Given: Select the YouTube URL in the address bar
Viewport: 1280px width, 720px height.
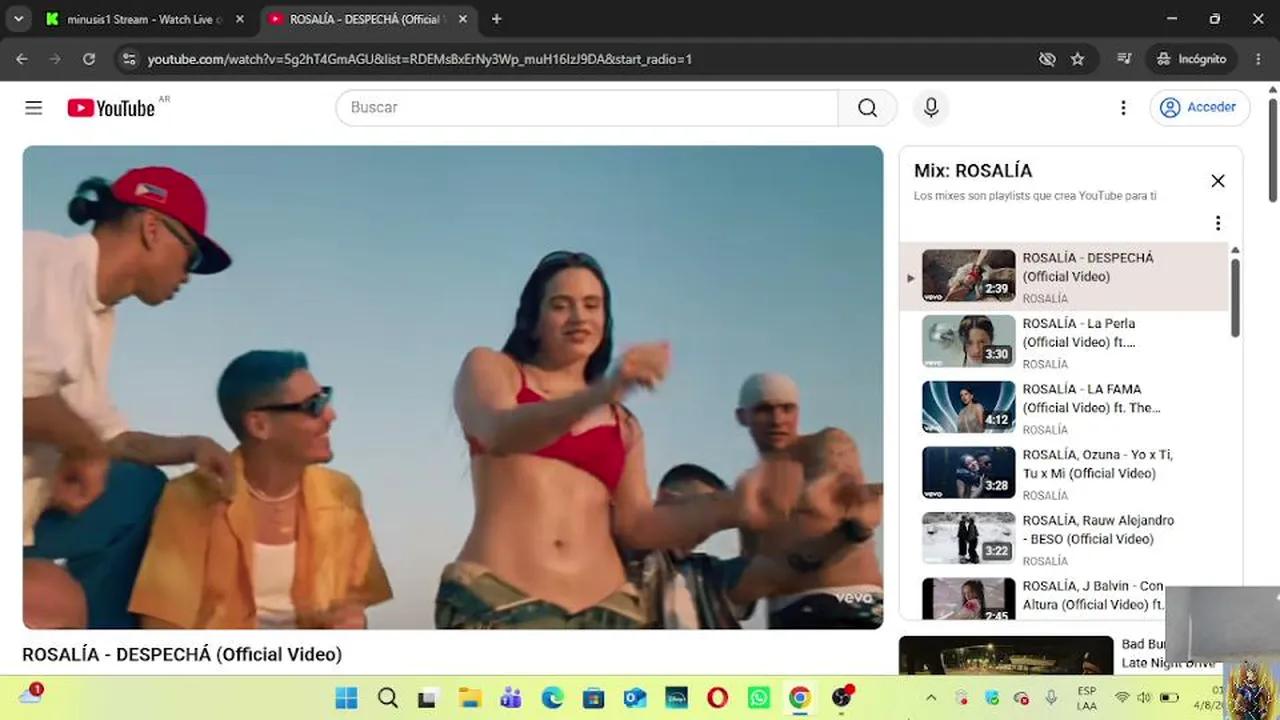Looking at the screenshot, I should click(420, 59).
